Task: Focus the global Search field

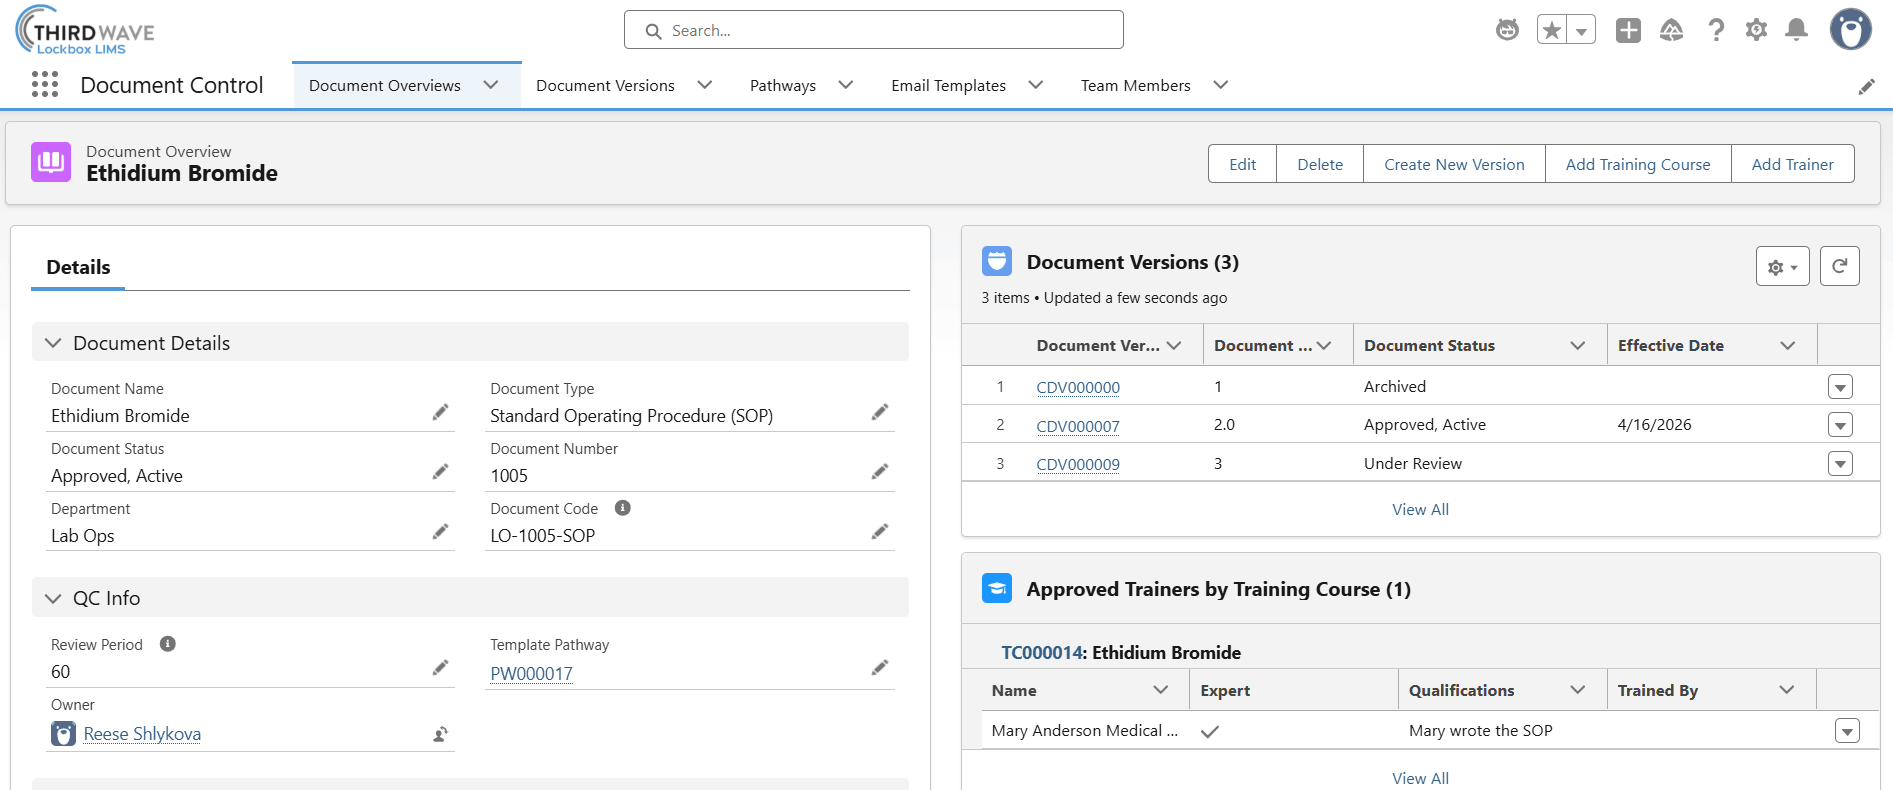Action: pos(874,30)
